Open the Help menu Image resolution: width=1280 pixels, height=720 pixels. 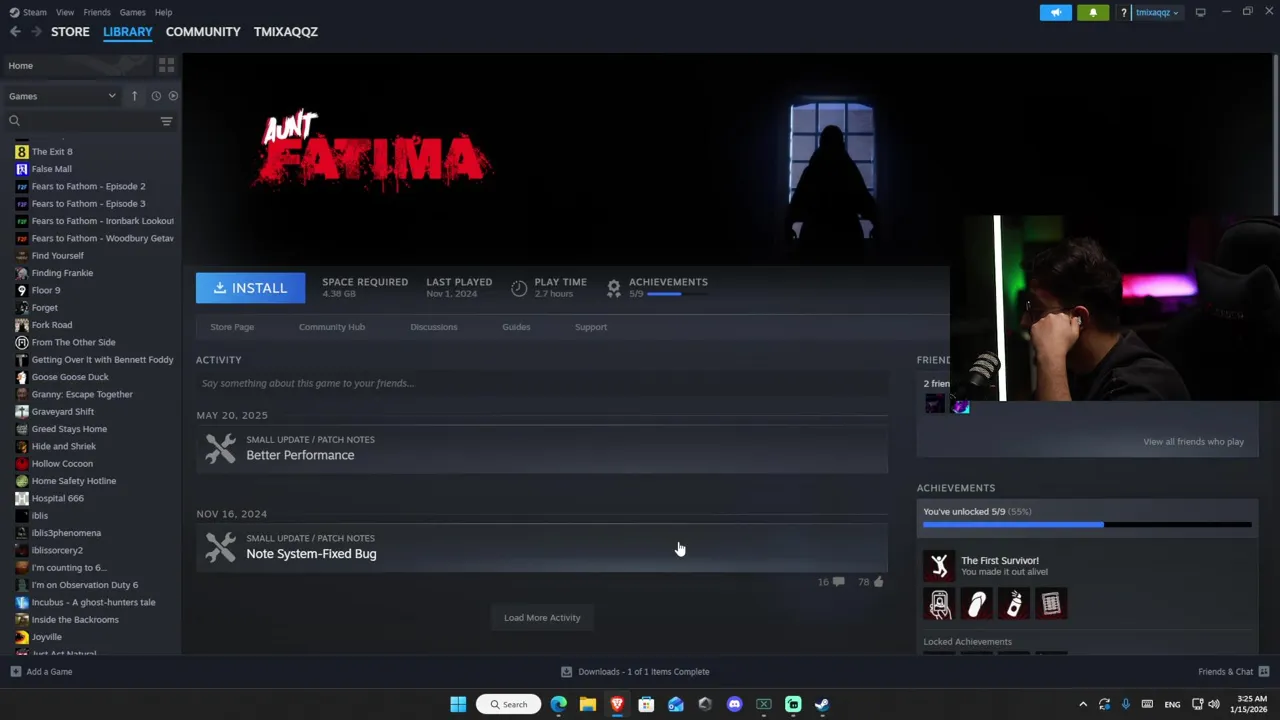tap(163, 12)
